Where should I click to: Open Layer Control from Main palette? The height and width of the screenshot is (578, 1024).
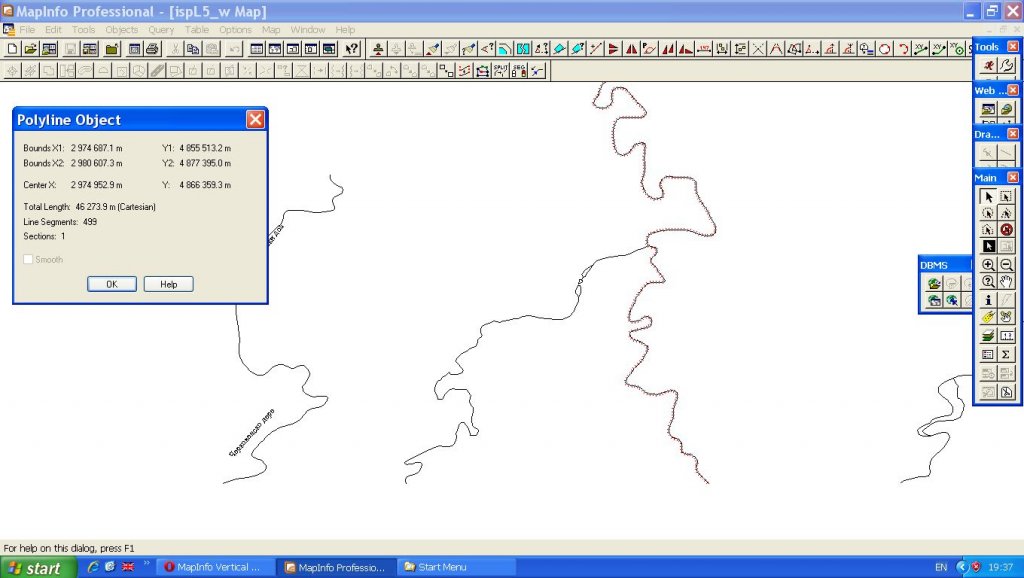tap(988, 335)
